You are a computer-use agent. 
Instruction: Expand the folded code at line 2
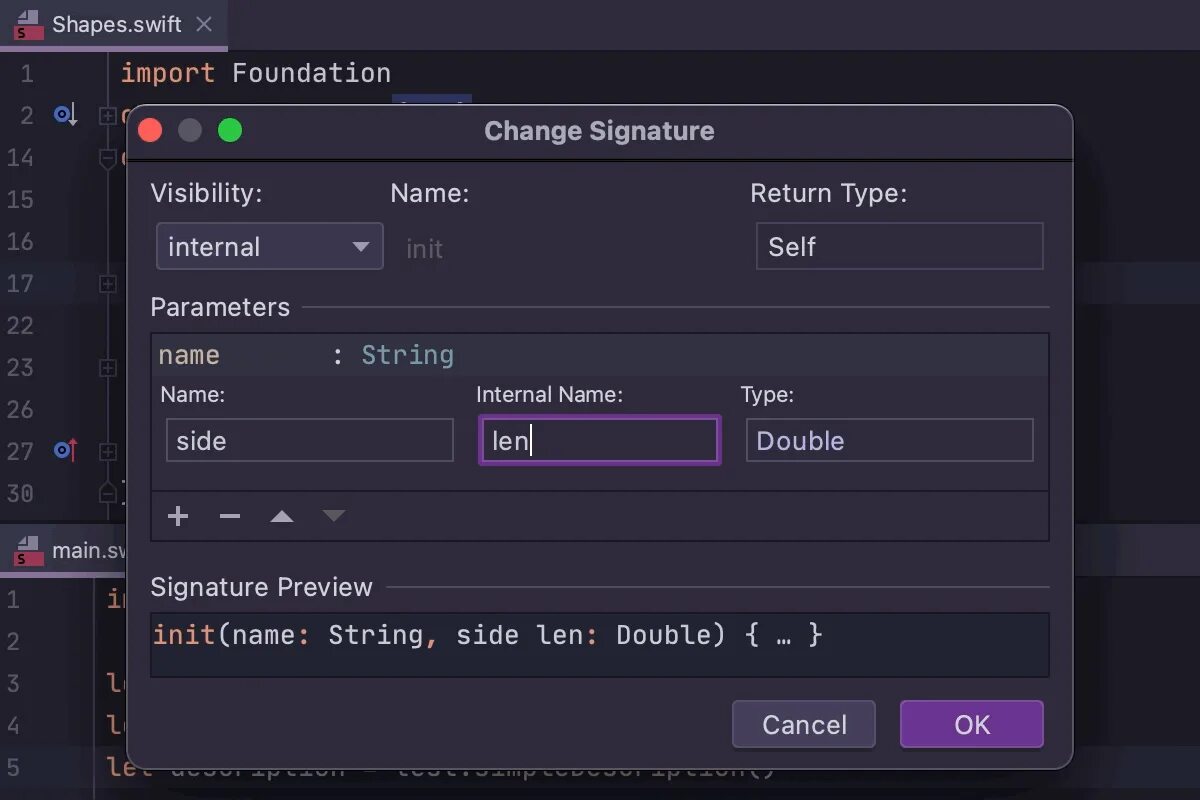click(x=107, y=116)
